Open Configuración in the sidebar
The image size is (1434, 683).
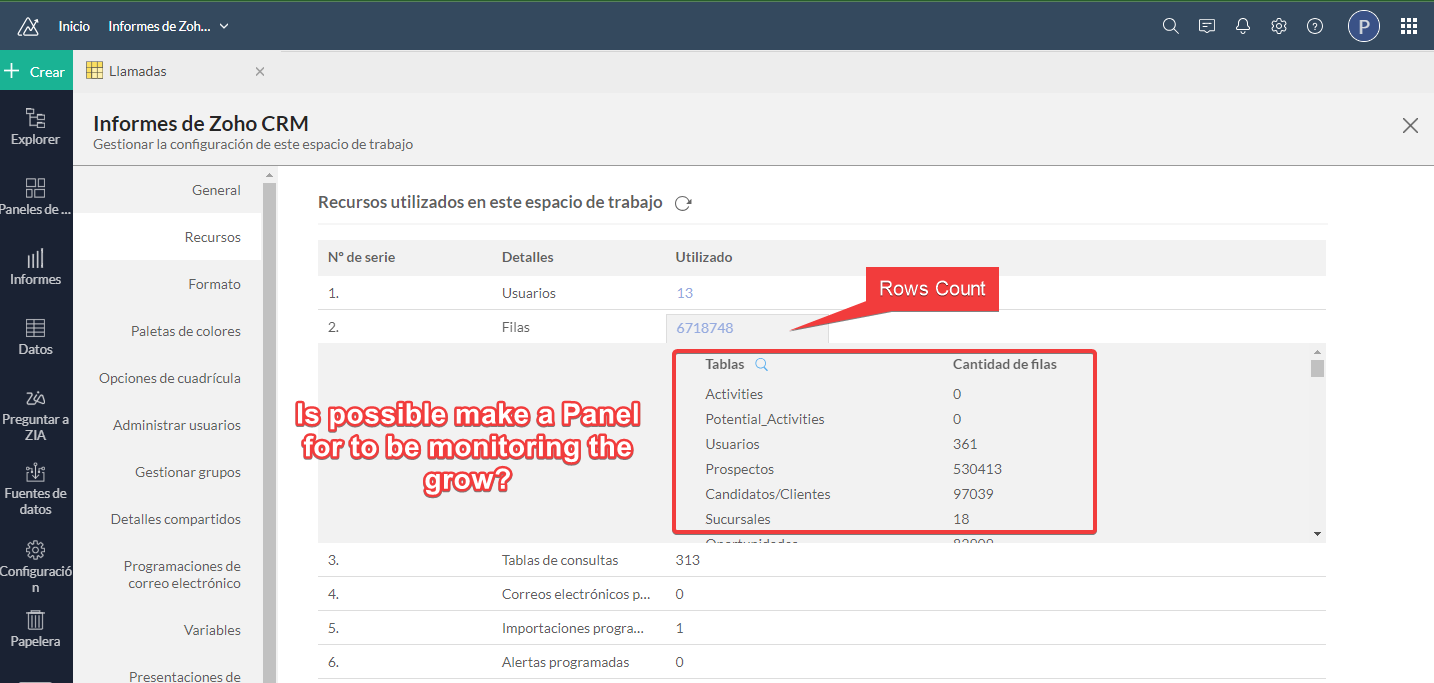pos(36,567)
